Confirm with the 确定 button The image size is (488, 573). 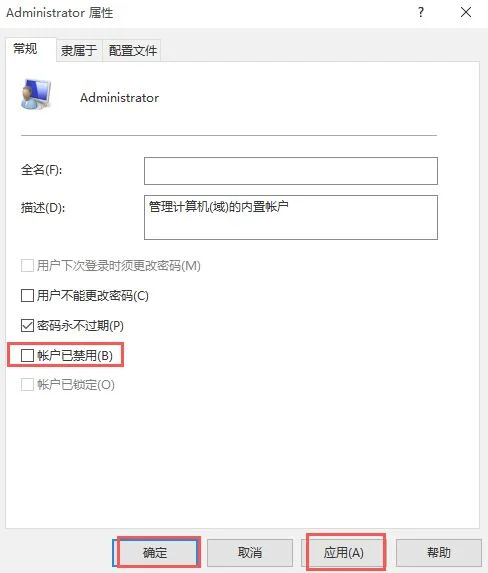click(155, 553)
